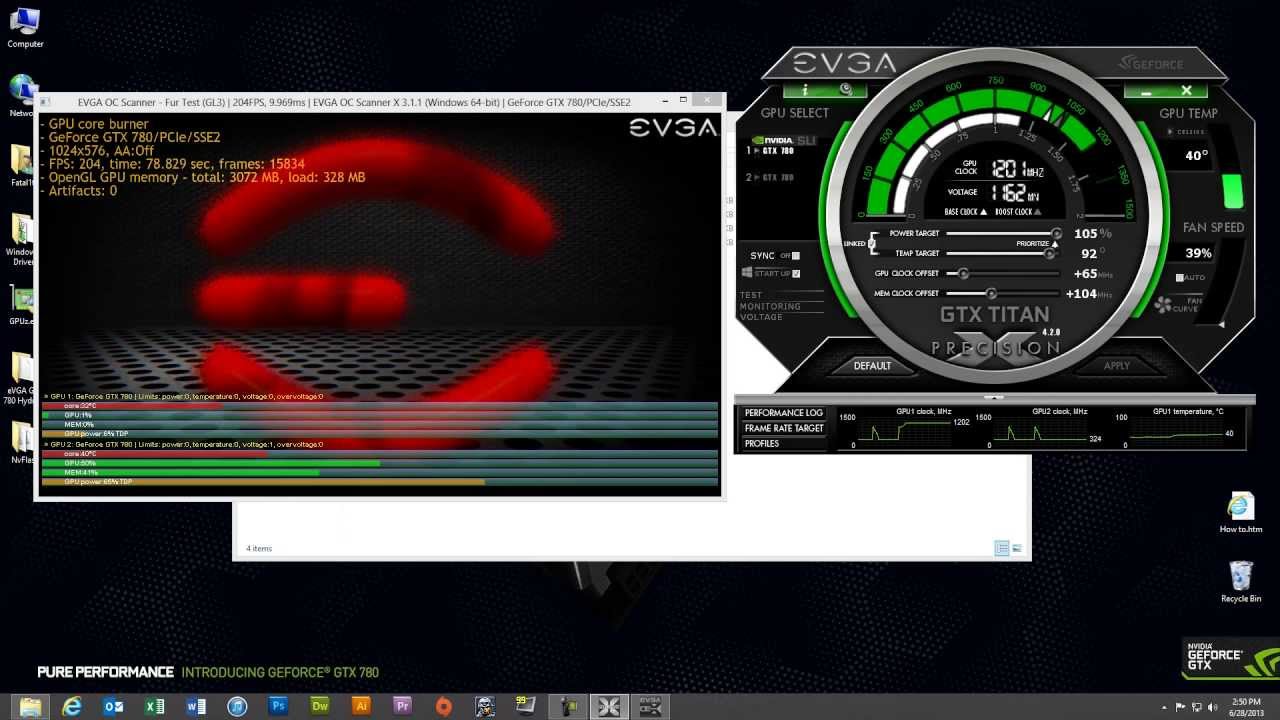Image resolution: width=1280 pixels, height=720 pixels.
Task: Open Illustrator from the taskbar
Action: click(x=361, y=706)
